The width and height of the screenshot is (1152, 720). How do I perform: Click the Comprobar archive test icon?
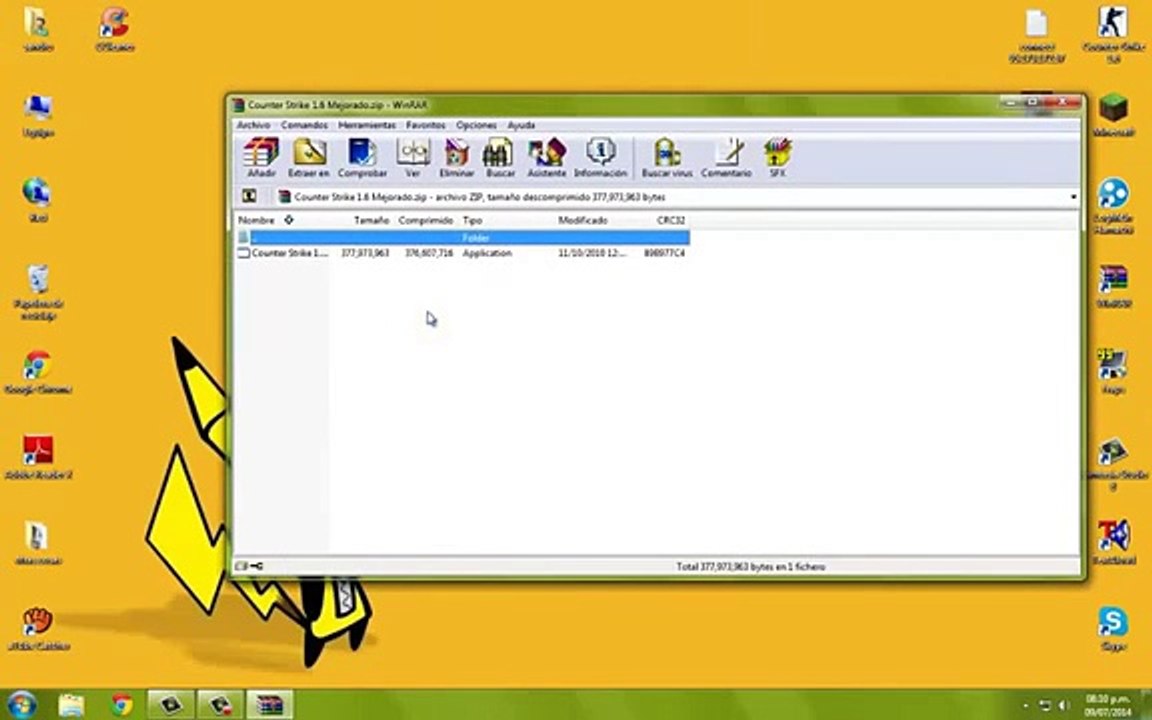pyautogui.click(x=362, y=157)
